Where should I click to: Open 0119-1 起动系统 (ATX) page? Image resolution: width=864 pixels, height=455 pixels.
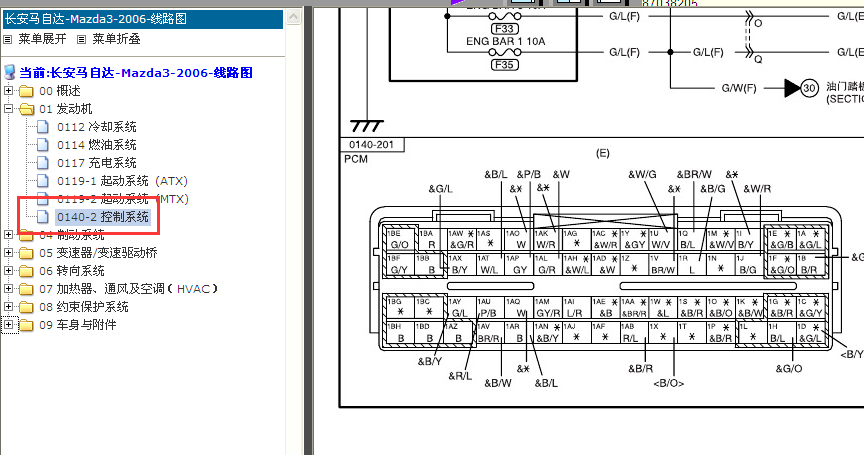tap(122, 181)
